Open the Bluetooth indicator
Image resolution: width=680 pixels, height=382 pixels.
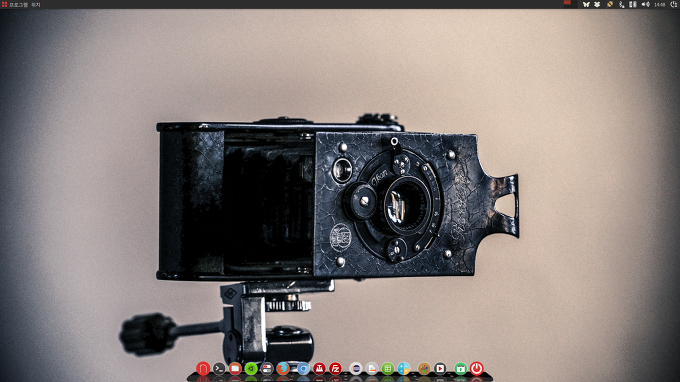click(621, 4)
